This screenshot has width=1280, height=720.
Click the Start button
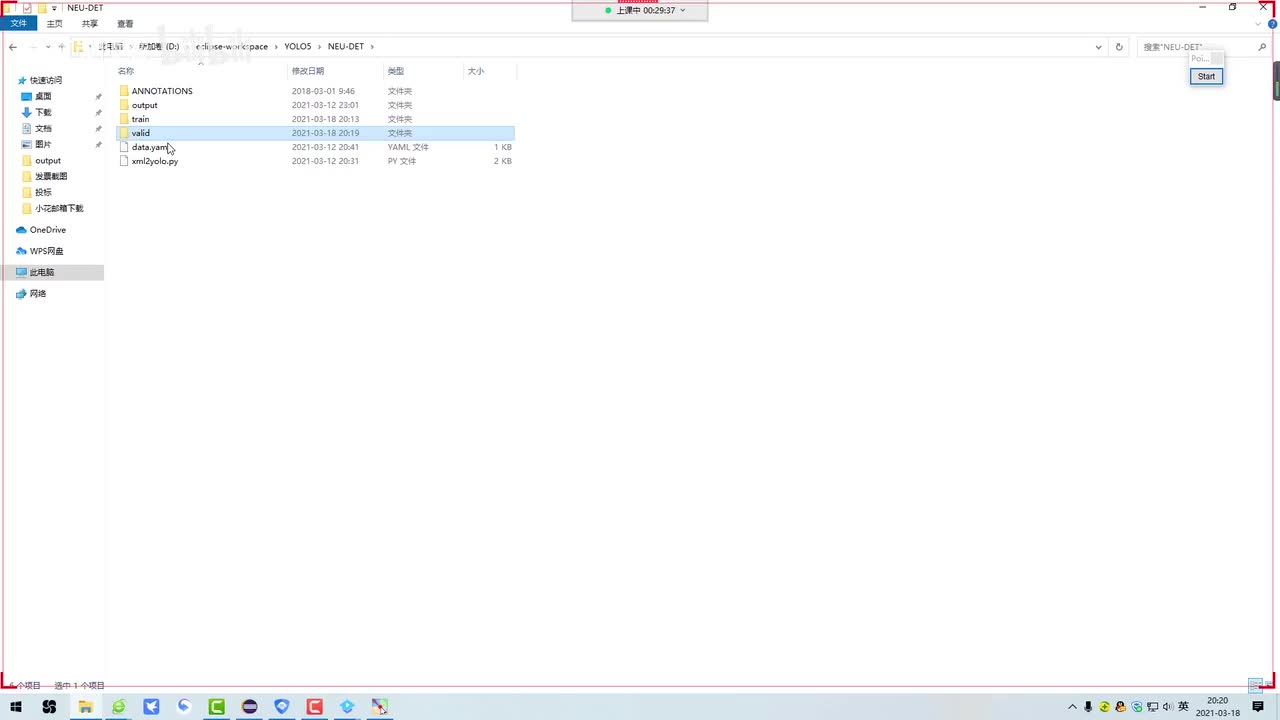1206,77
